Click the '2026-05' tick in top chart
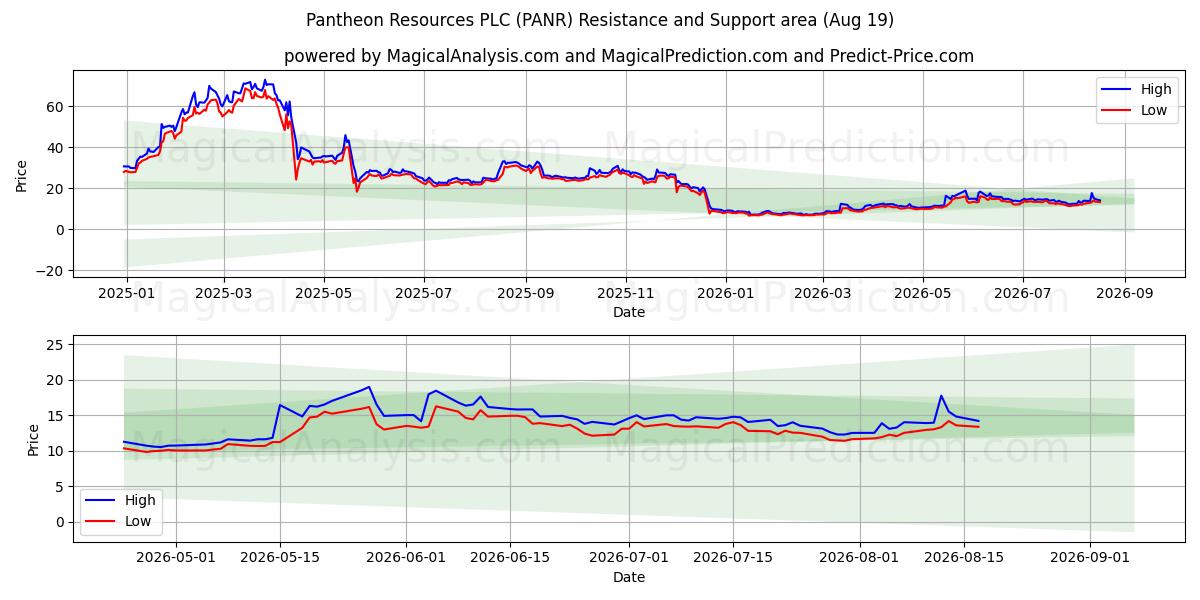Screen dimensions: 1200x600 (923, 295)
